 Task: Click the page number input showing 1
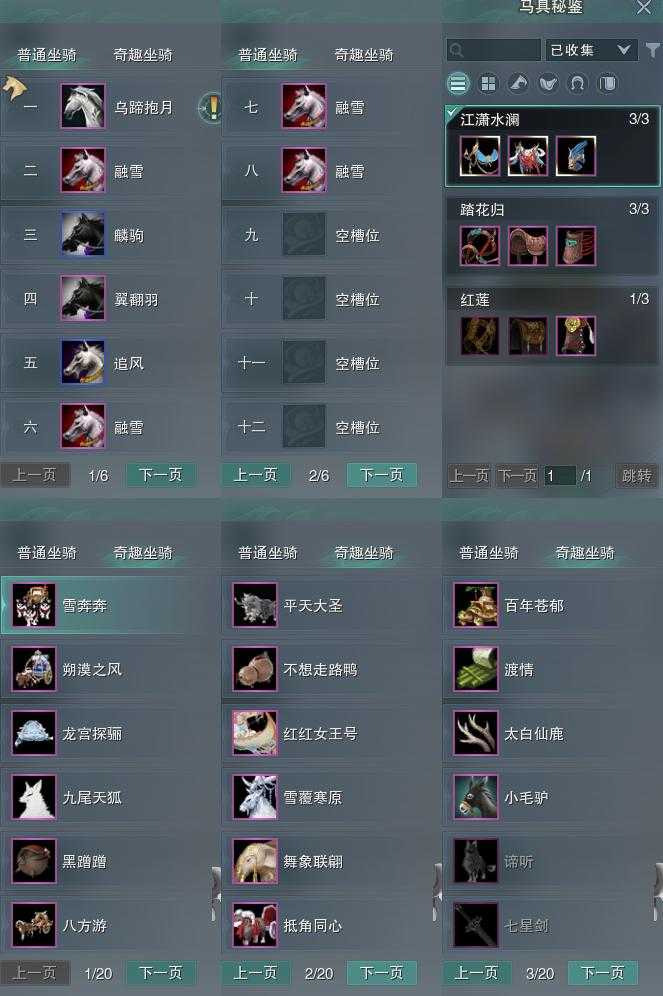[x=559, y=476]
